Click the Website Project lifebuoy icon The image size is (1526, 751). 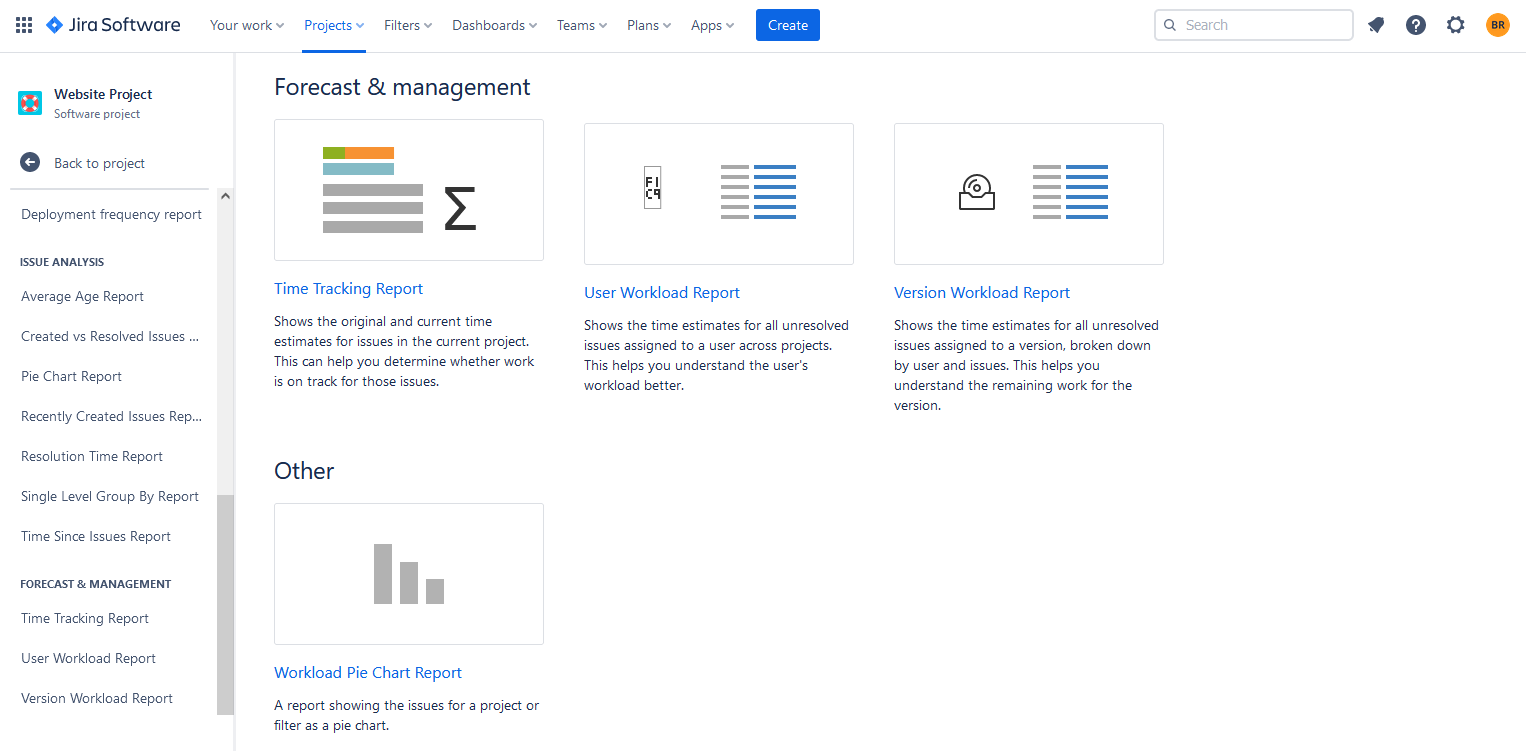30,103
